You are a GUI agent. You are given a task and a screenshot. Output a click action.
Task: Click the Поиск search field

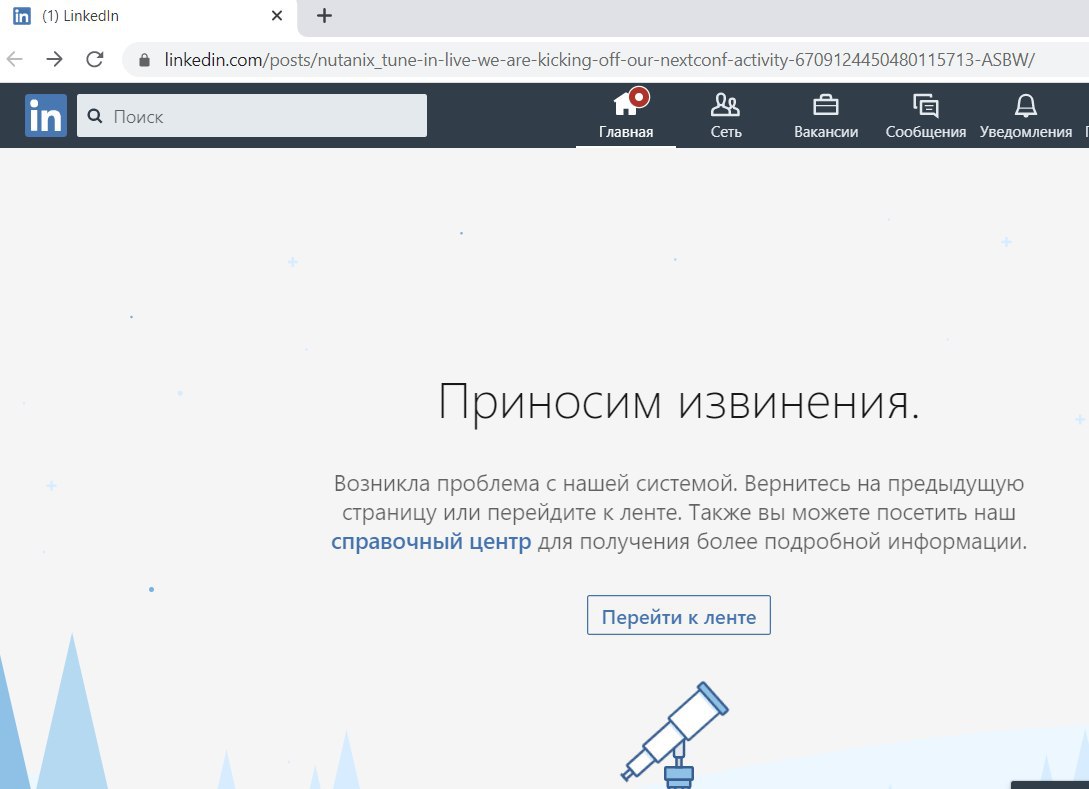[252, 115]
